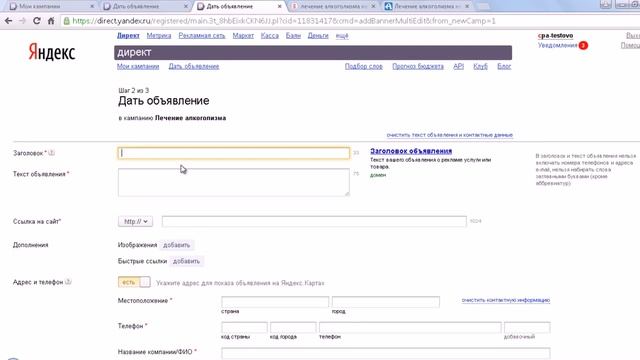
Task: Click the help icon next to Адрес и телефон
Action: (68, 282)
